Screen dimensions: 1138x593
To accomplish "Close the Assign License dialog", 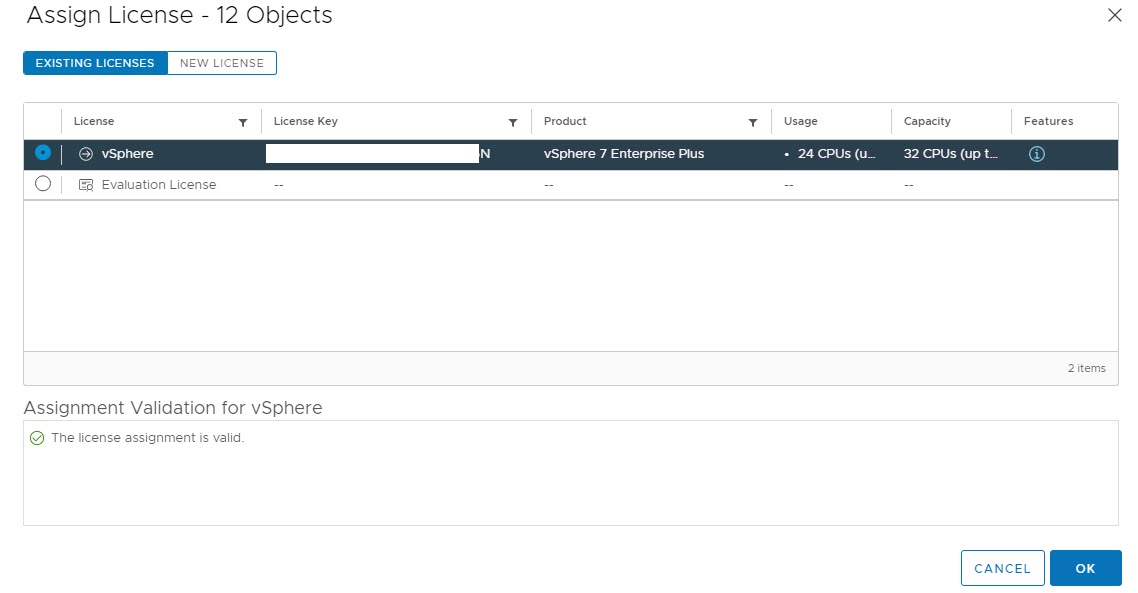I will tap(1115, 15).
